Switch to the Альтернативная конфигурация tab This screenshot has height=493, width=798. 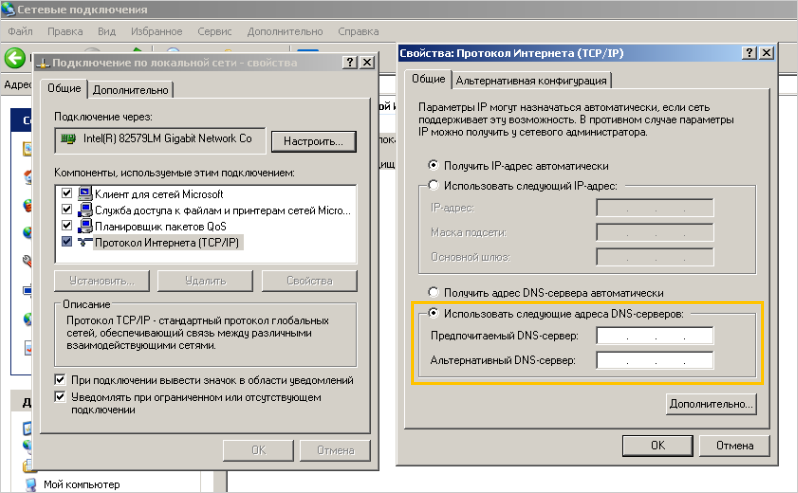pos(532,80)
